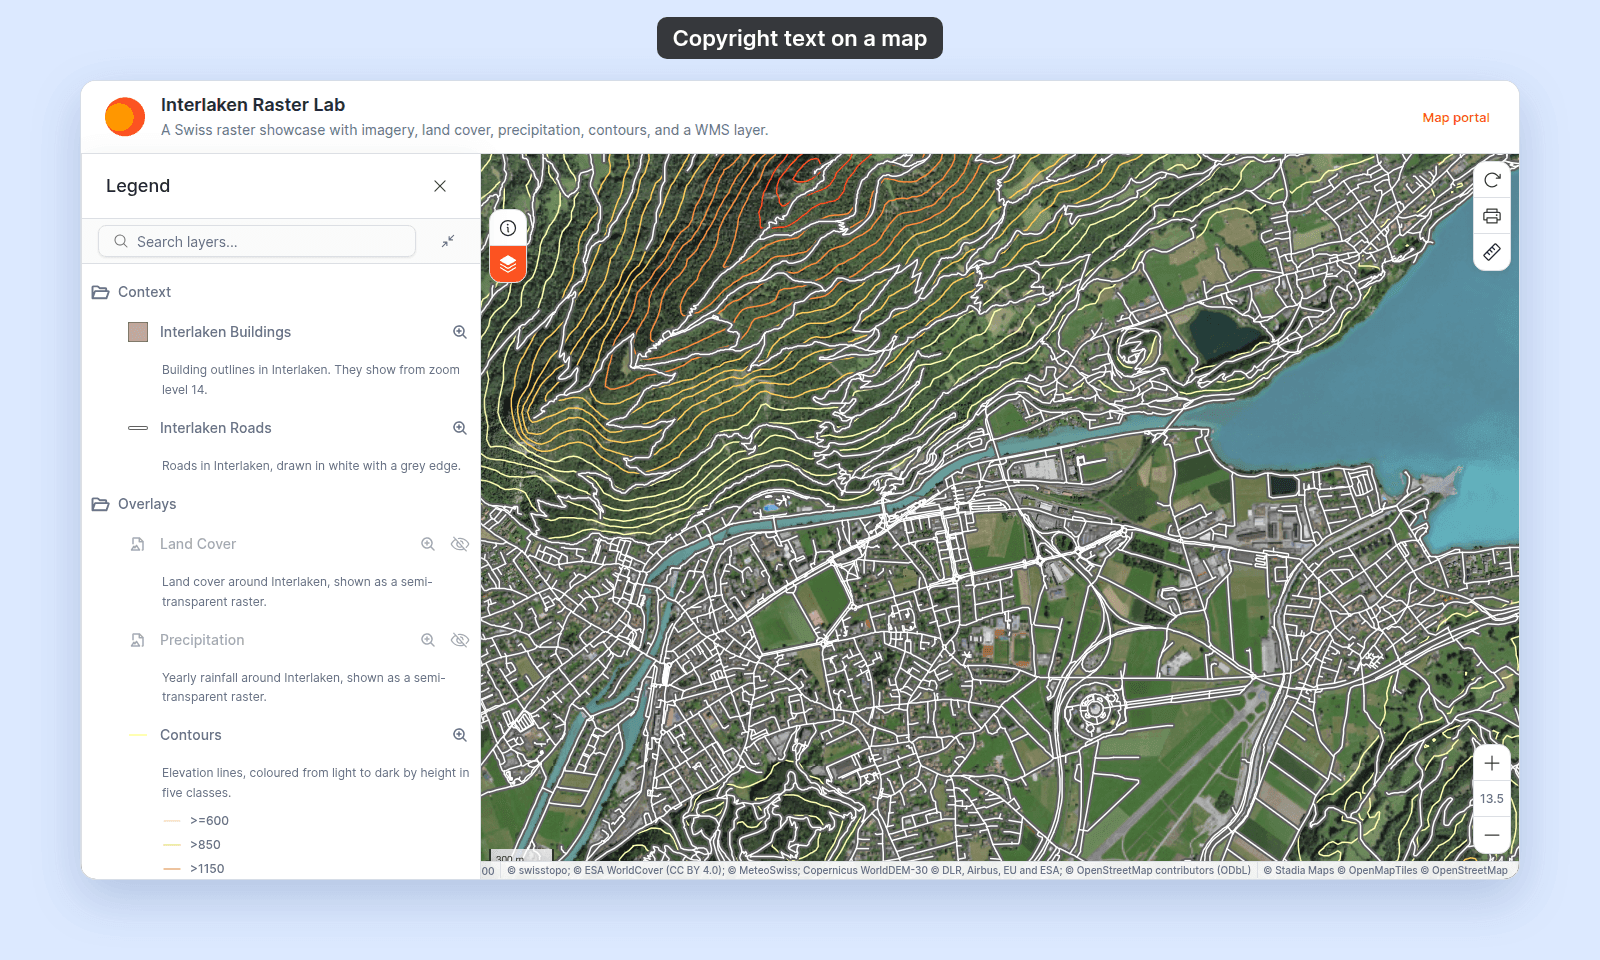
Task: Zoom to the Interlaken Roads layer
Action: point(460,428)
